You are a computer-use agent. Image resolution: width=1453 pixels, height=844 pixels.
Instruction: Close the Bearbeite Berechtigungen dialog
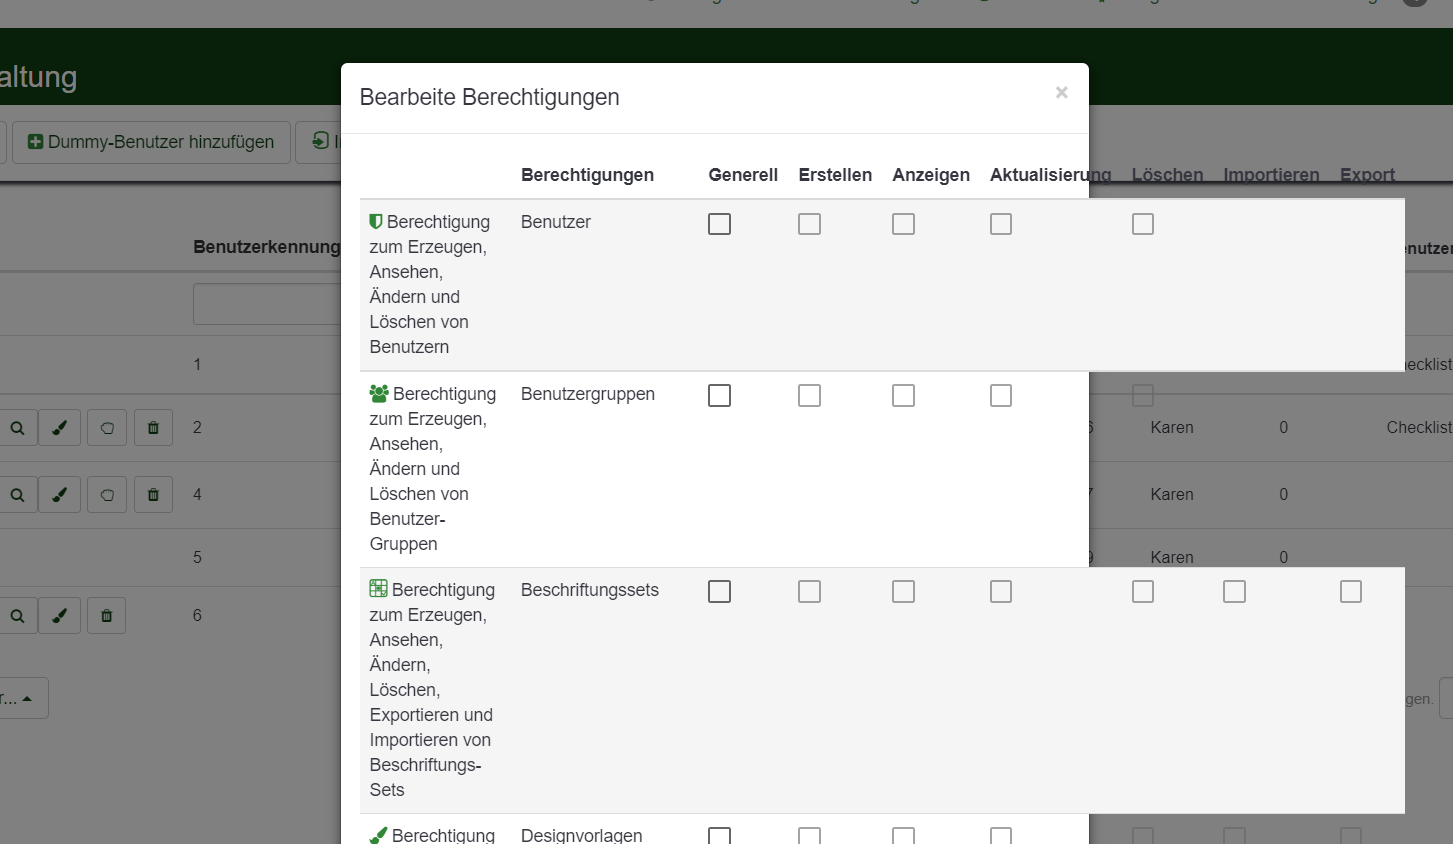coord(1061,93)
